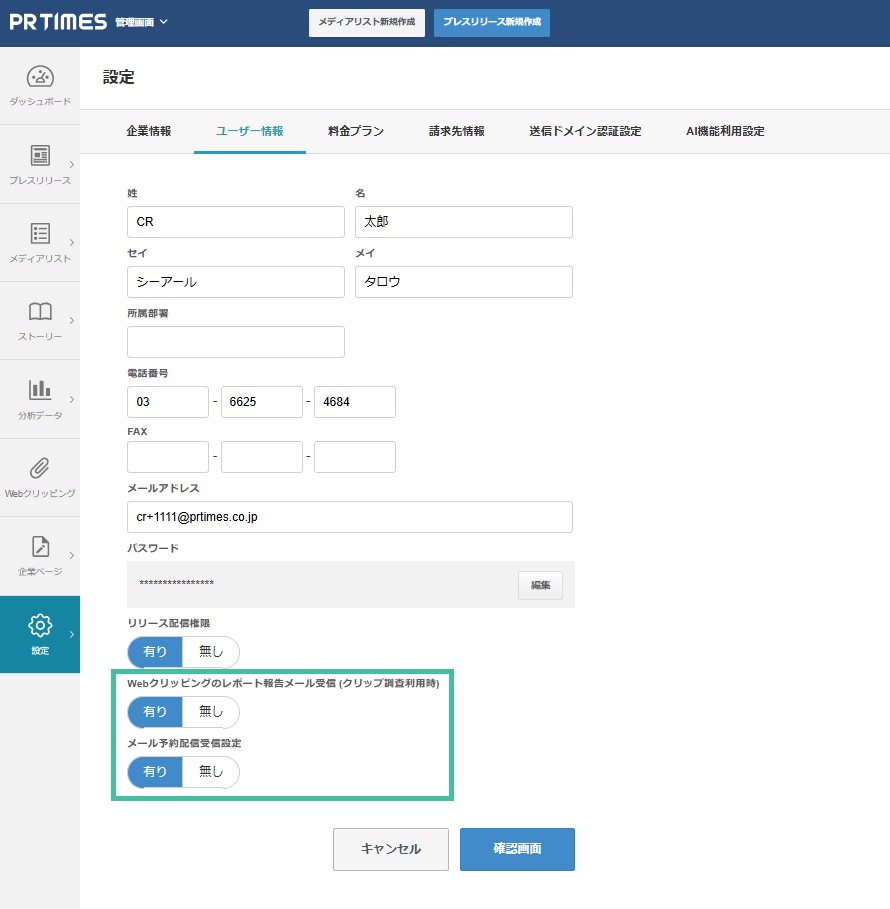This screenshot has height=909, width=890.
Task: Click the Web Clipping paperclip icon
Action: tap(40, 468)
